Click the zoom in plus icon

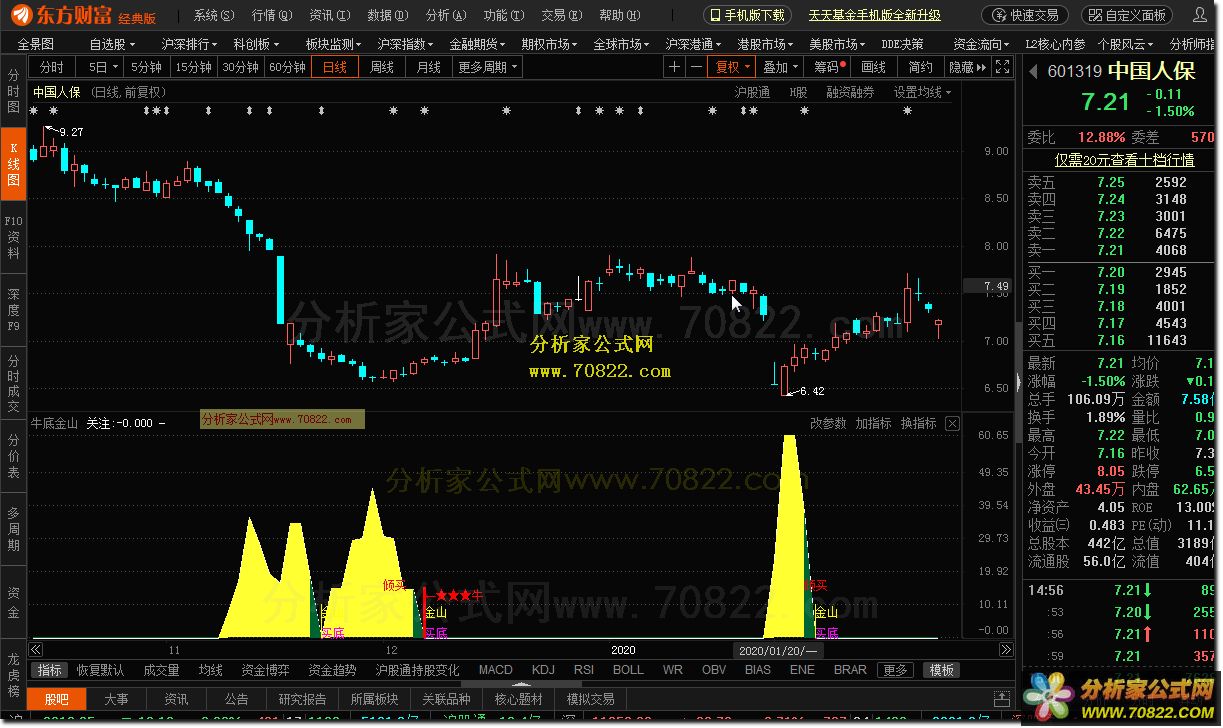[675, 67]
